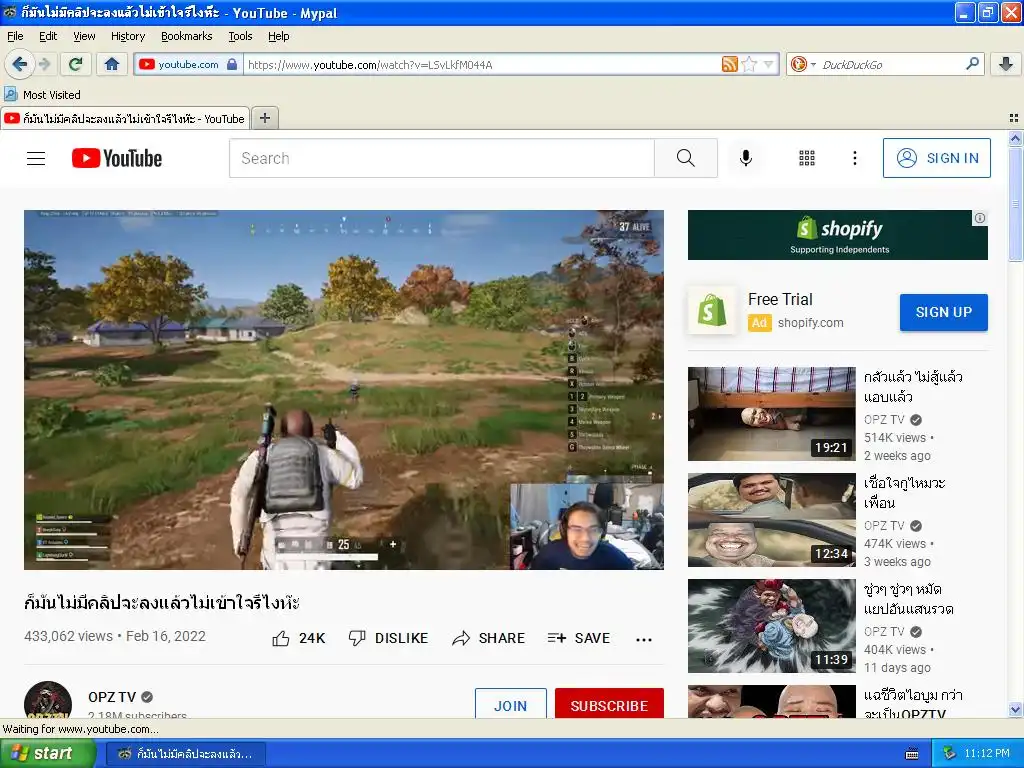Open a new tab with plus button
Screen dimensions: 1024x768
264,118
